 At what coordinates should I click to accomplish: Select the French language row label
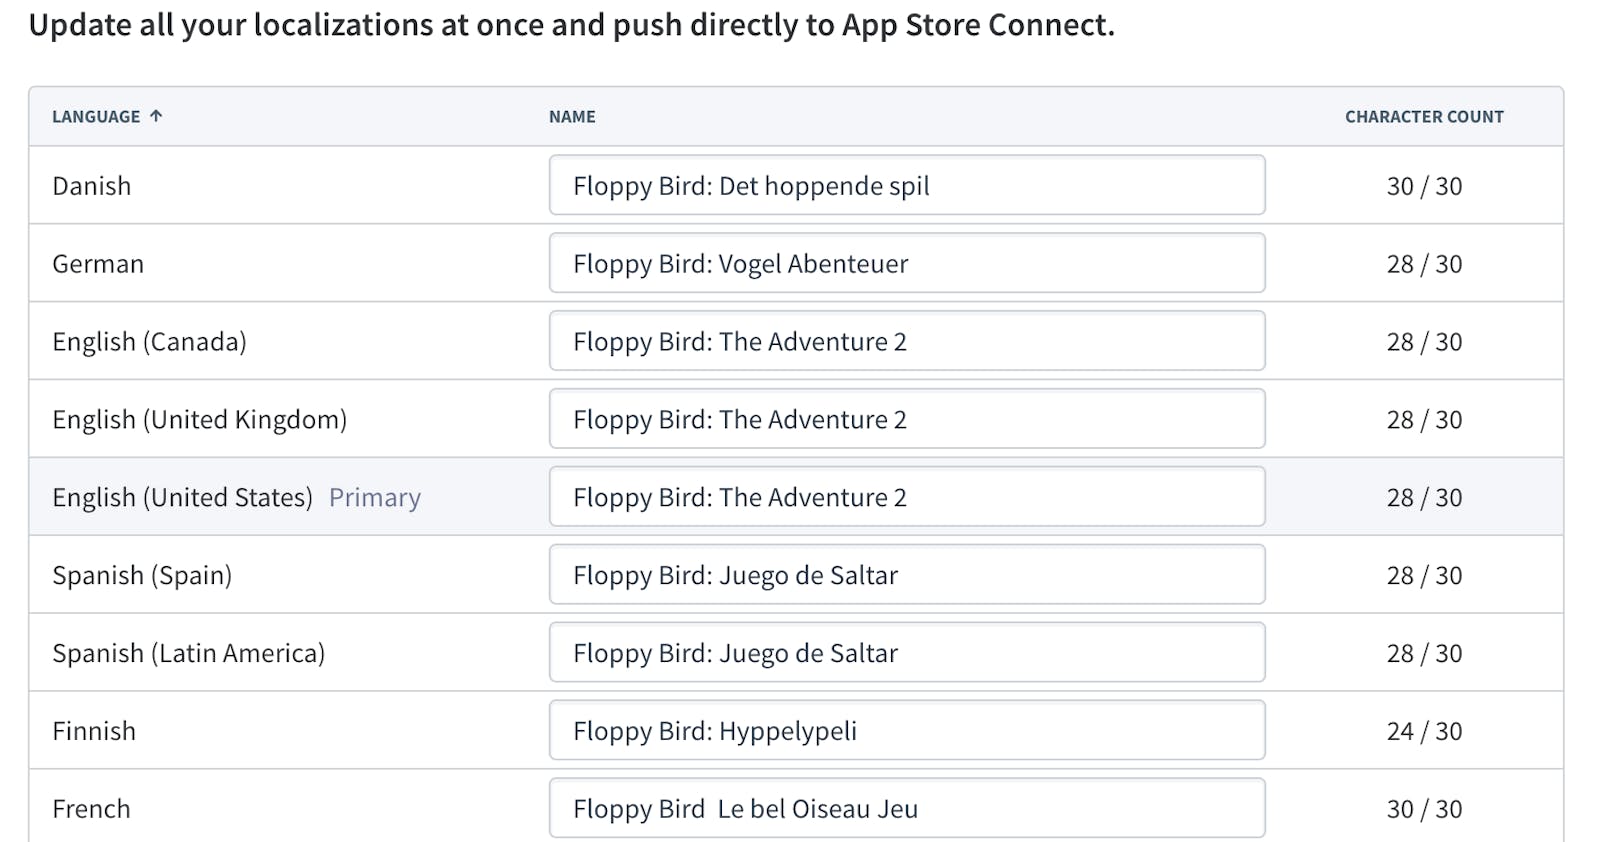pyautogui.click(x=92, y=809)
